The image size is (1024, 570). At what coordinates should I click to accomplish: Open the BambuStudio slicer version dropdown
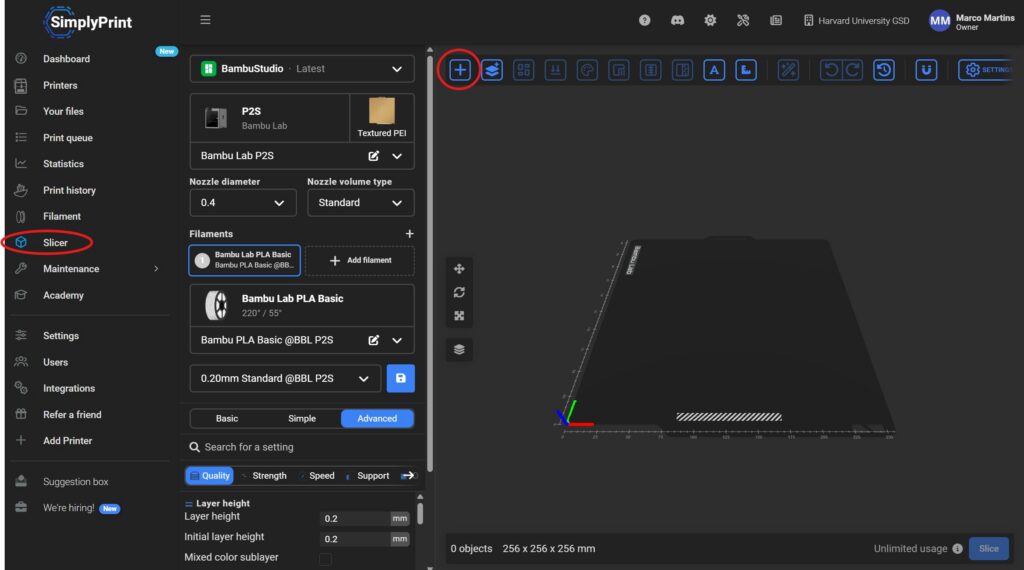302,69
